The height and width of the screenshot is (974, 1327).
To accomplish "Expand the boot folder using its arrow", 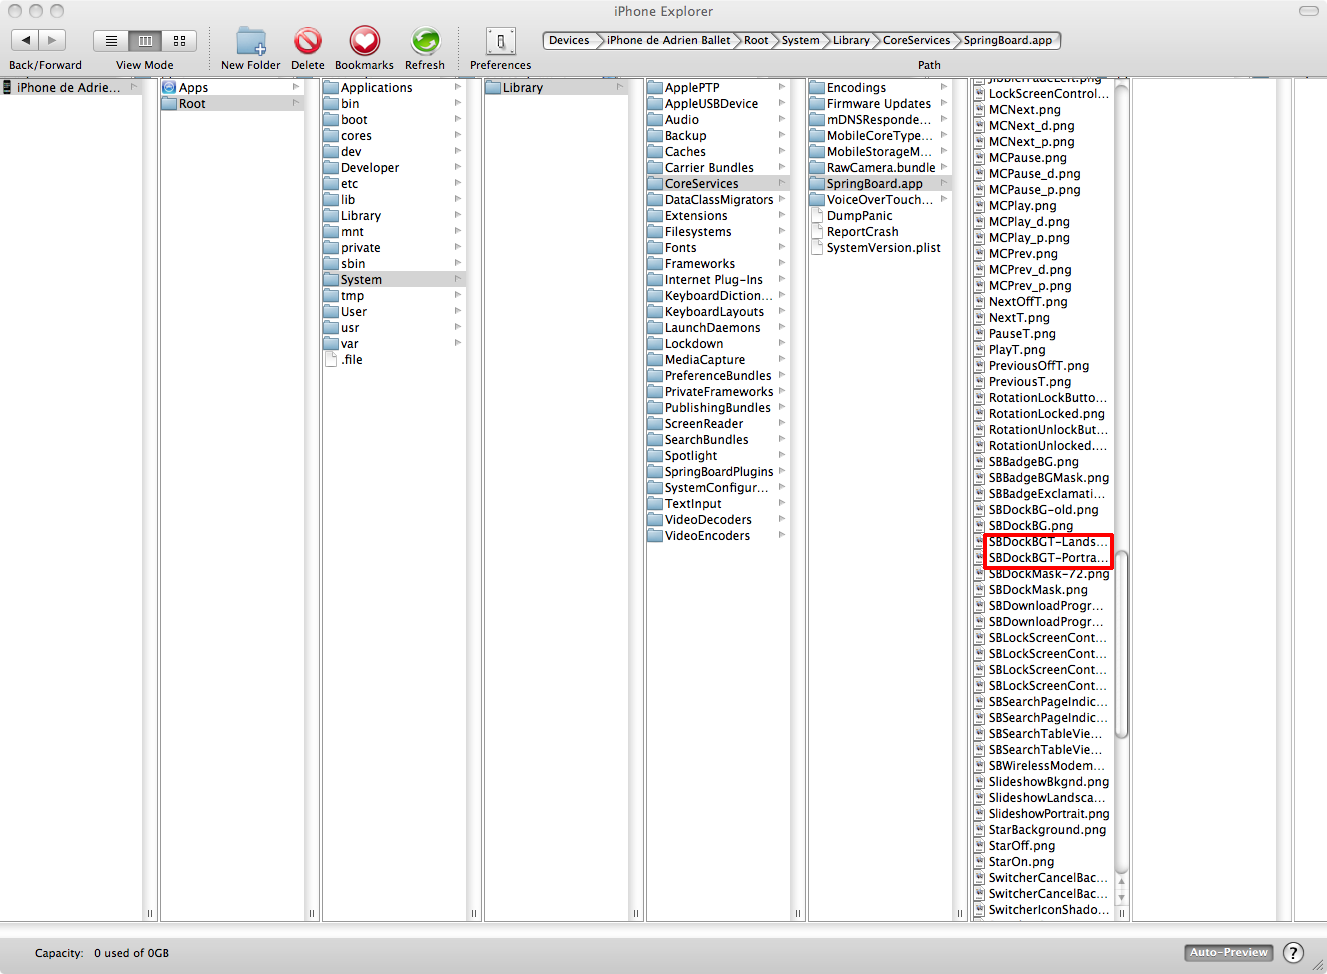I will 458,120.
